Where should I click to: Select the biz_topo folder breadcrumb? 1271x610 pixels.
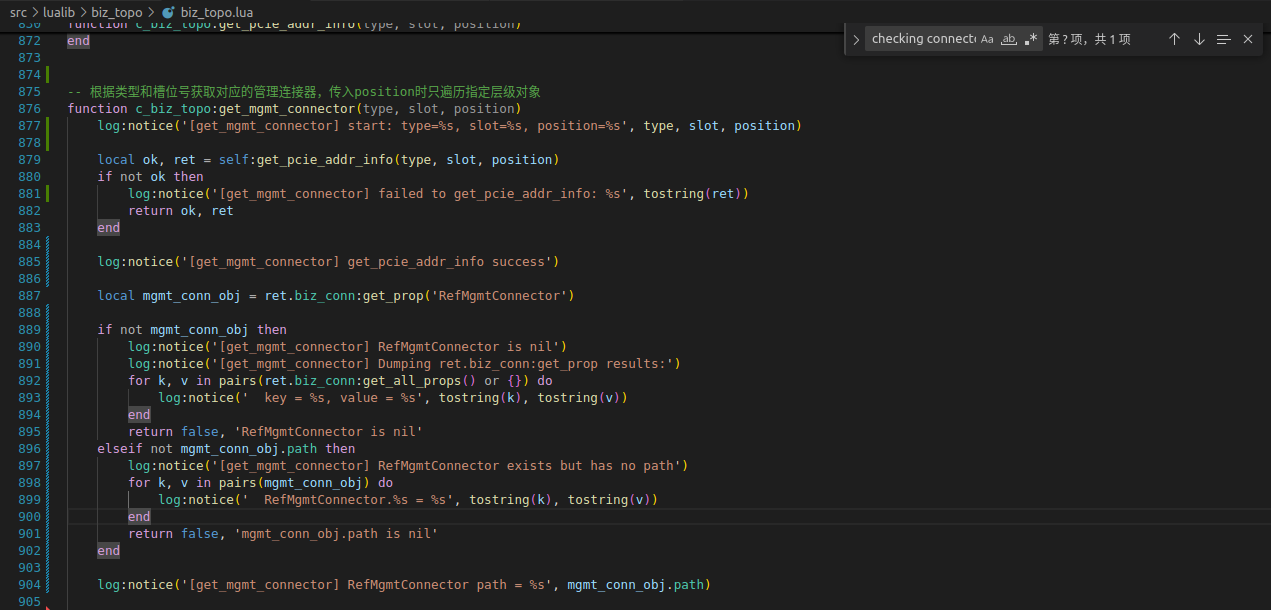(116, 12)
